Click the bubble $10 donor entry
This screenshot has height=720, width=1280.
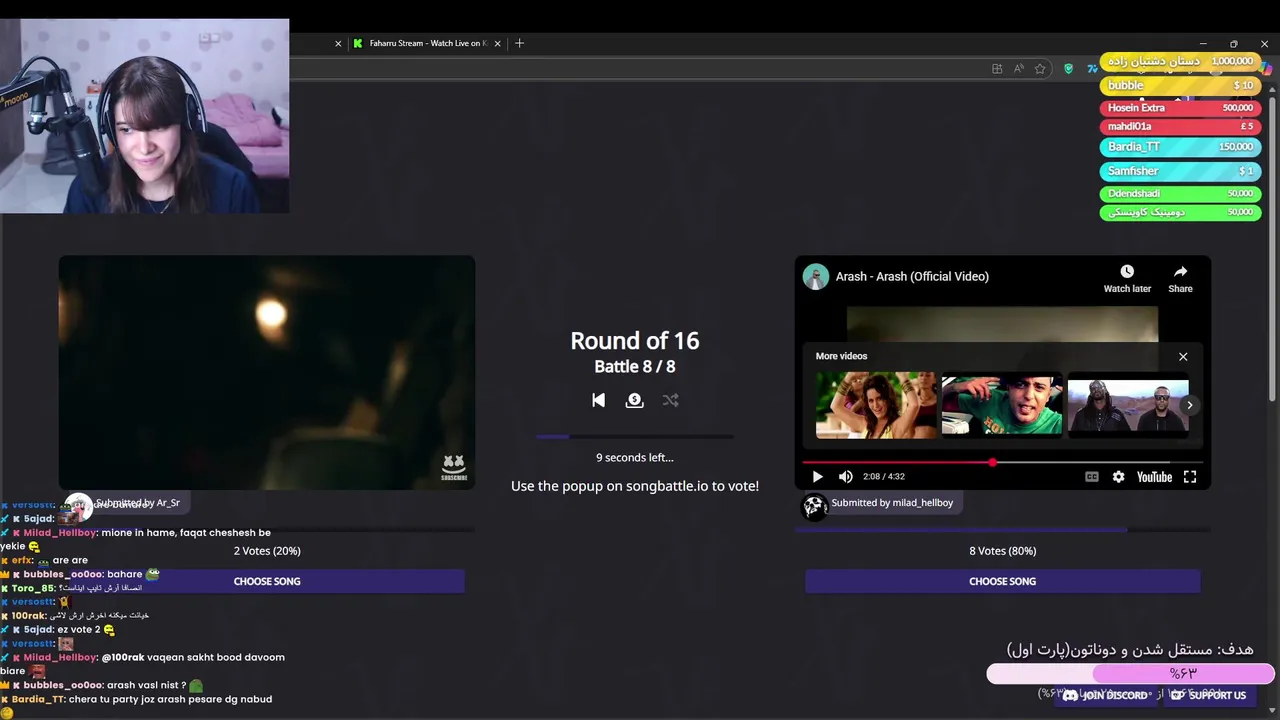pos(1180,86)
